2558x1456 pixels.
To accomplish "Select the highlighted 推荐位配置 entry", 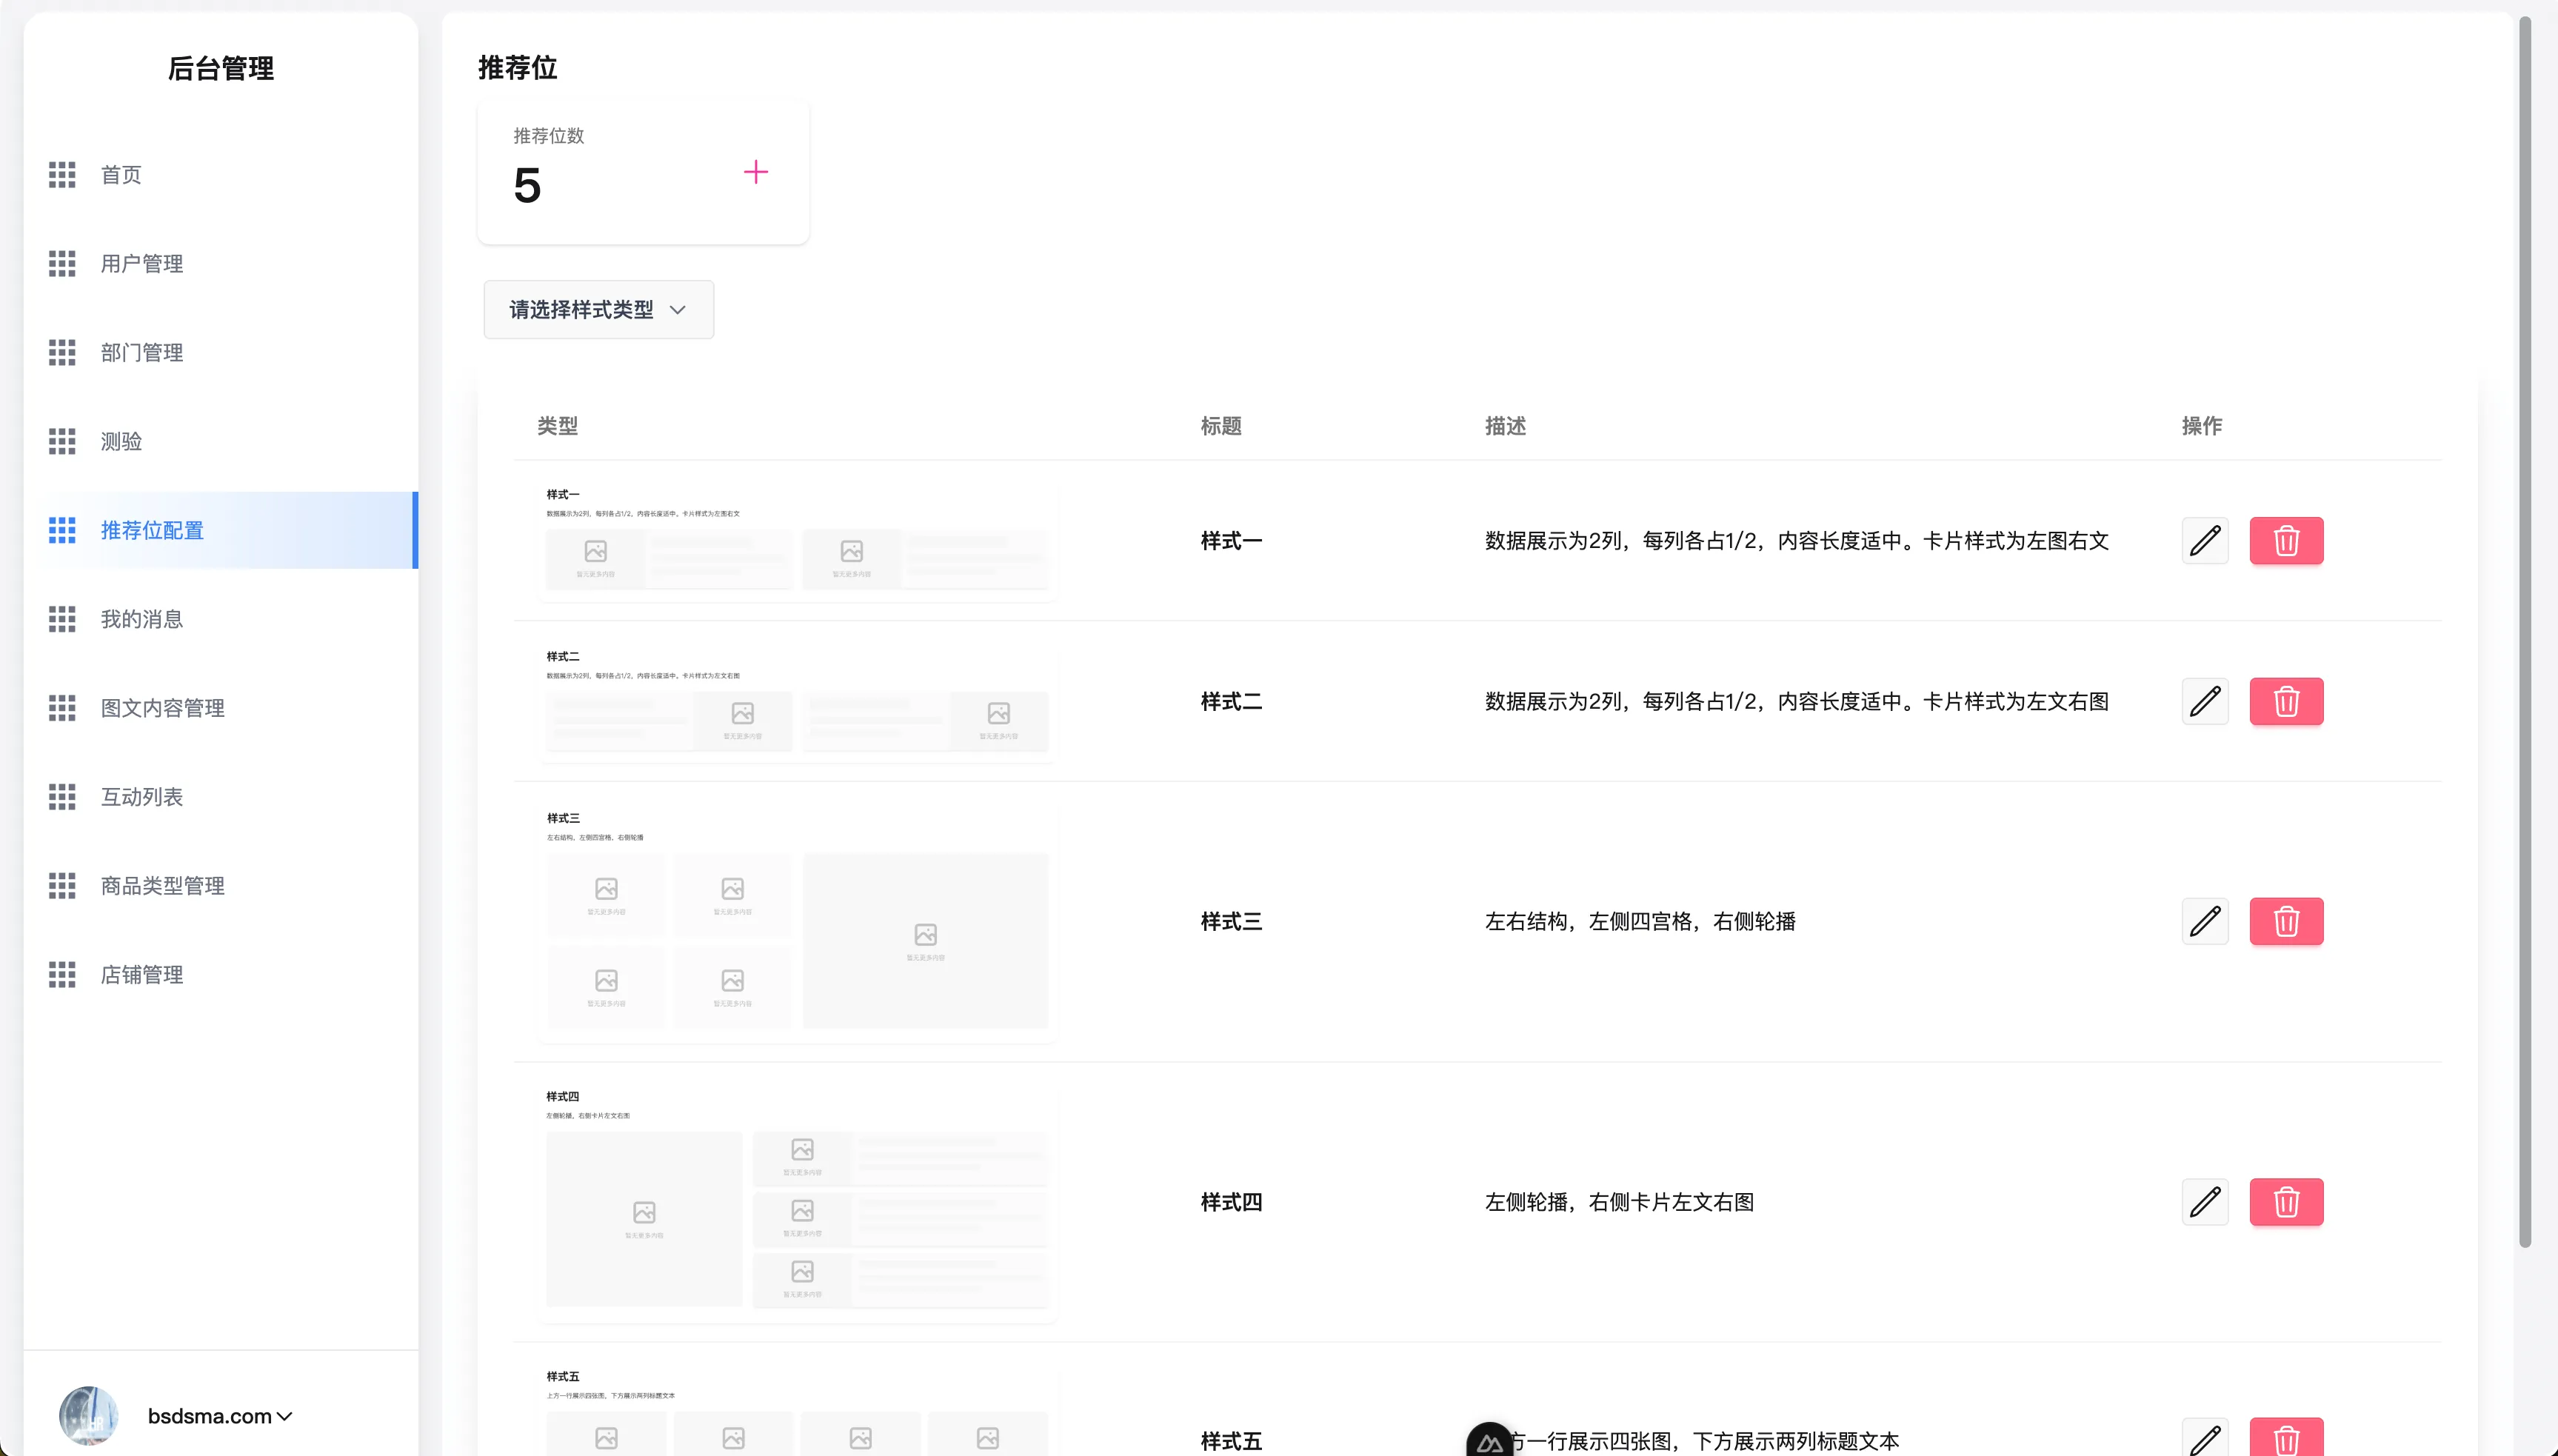I will coord(152,530).
